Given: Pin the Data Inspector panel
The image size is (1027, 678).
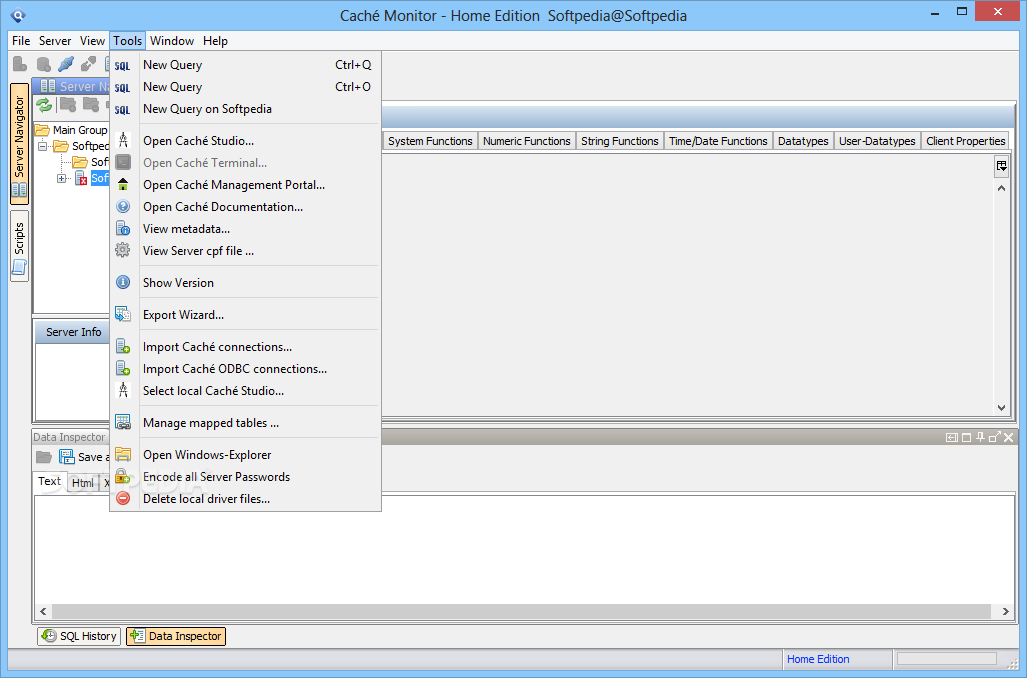Looking at the screenshot, I should tap(980, 437).
